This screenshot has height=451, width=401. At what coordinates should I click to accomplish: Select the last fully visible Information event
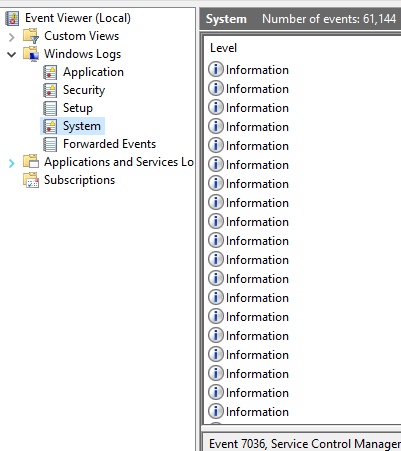(x=302, y=412)
